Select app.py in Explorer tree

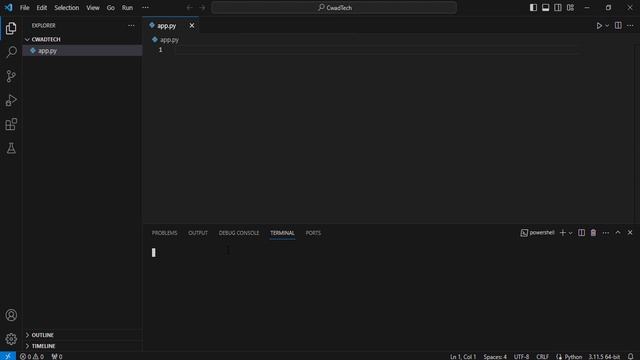click(82, 51)
